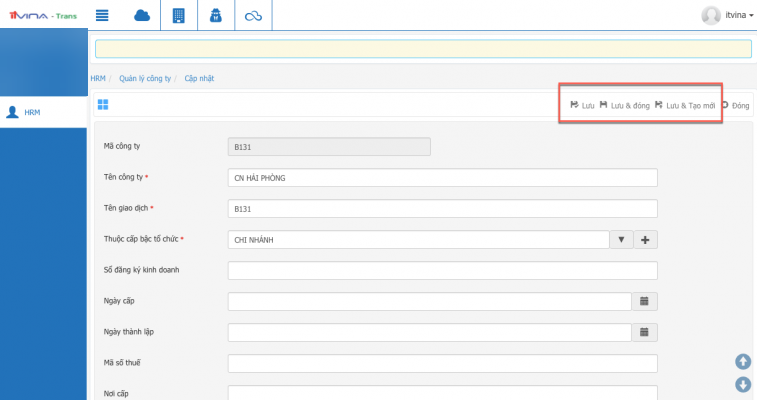Click the four-squares grid icon in toolbar
Image resolution: width=757 pixels, height=400 pixels.
pos(103,104)
